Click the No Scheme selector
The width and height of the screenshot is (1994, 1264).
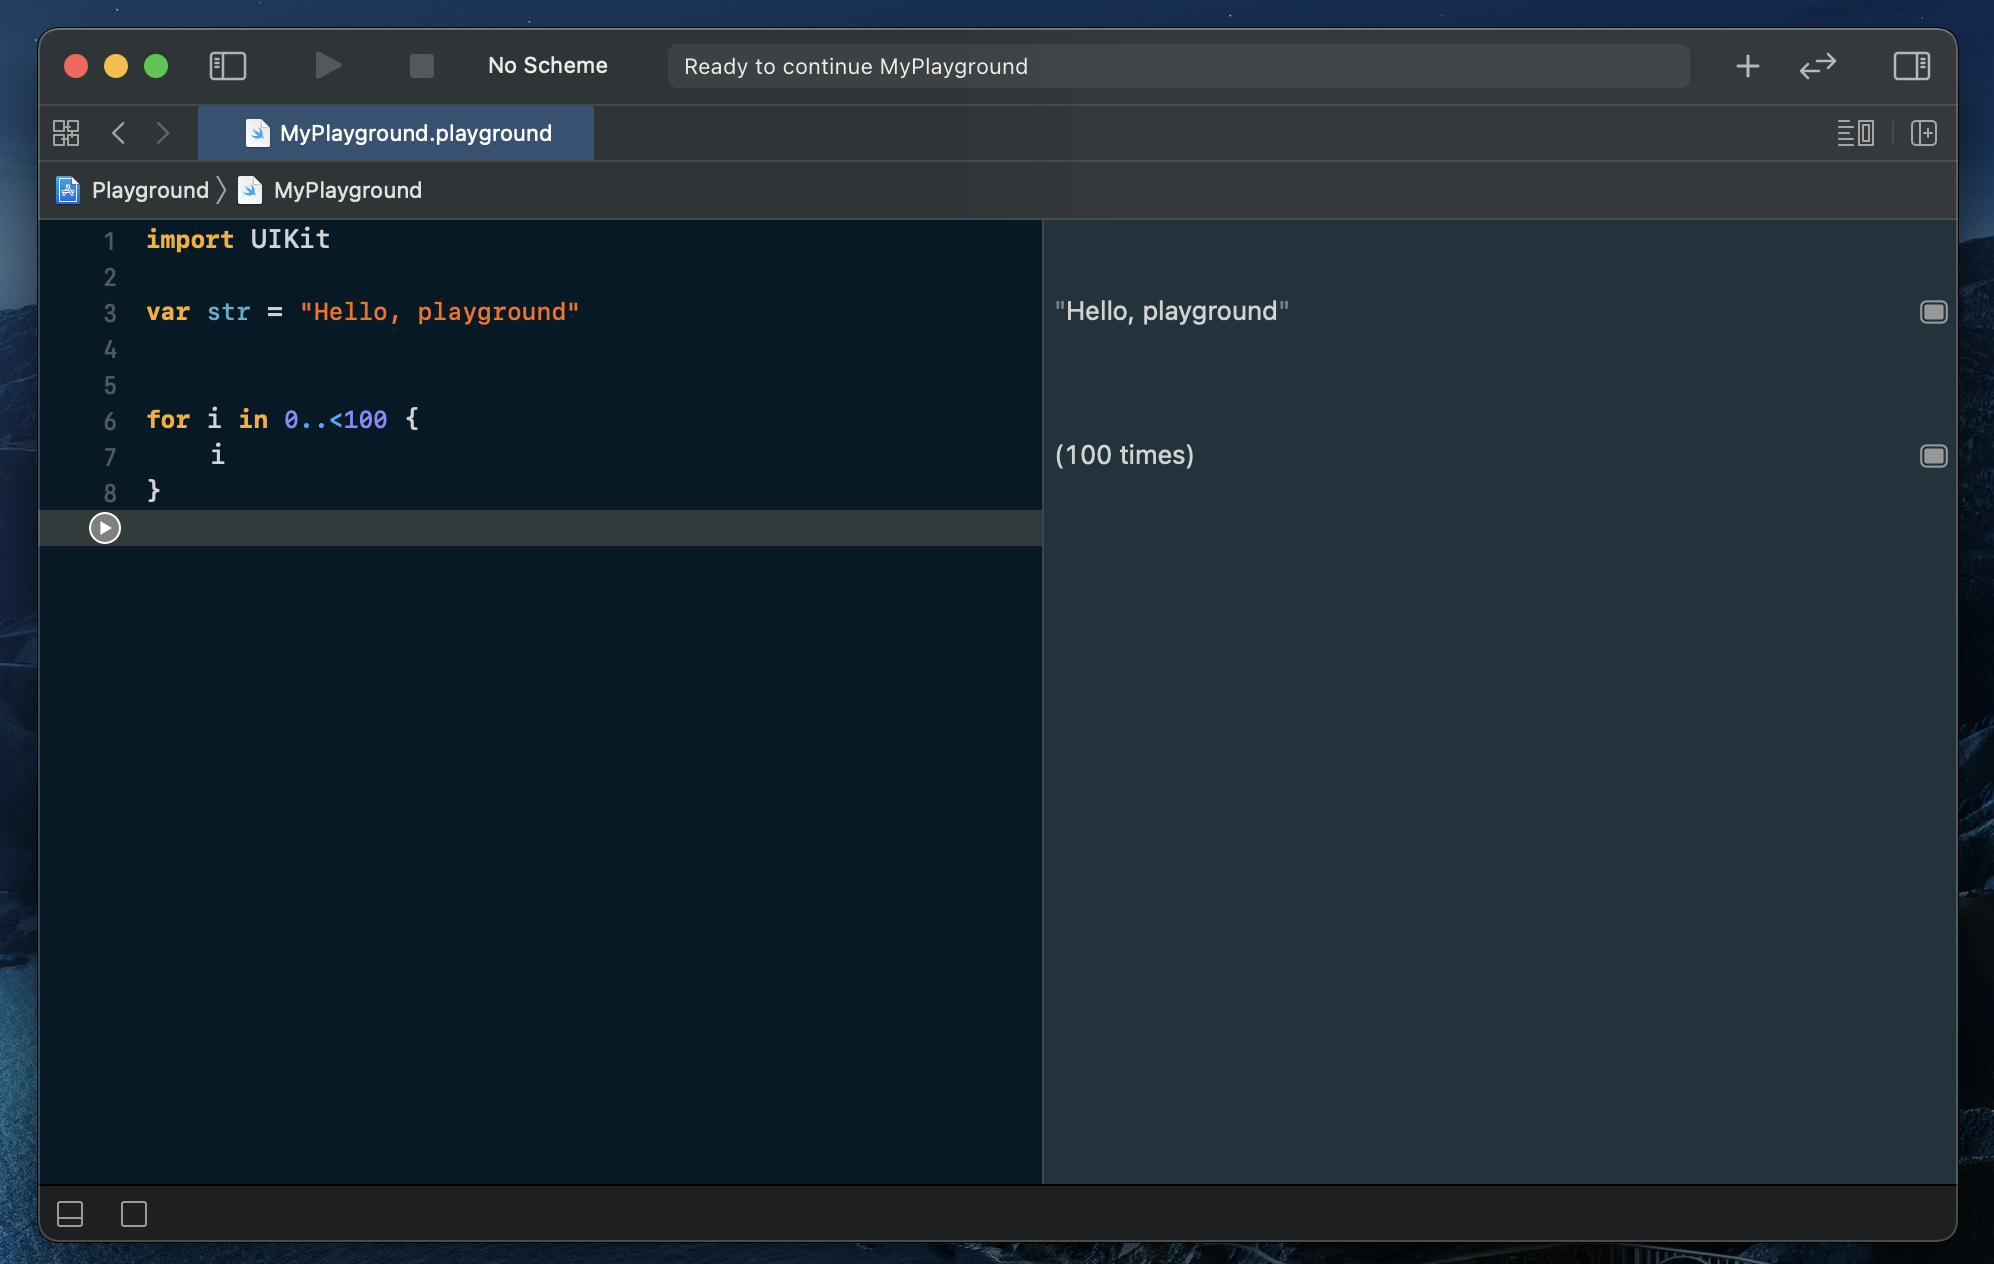[x=547, y=66]
